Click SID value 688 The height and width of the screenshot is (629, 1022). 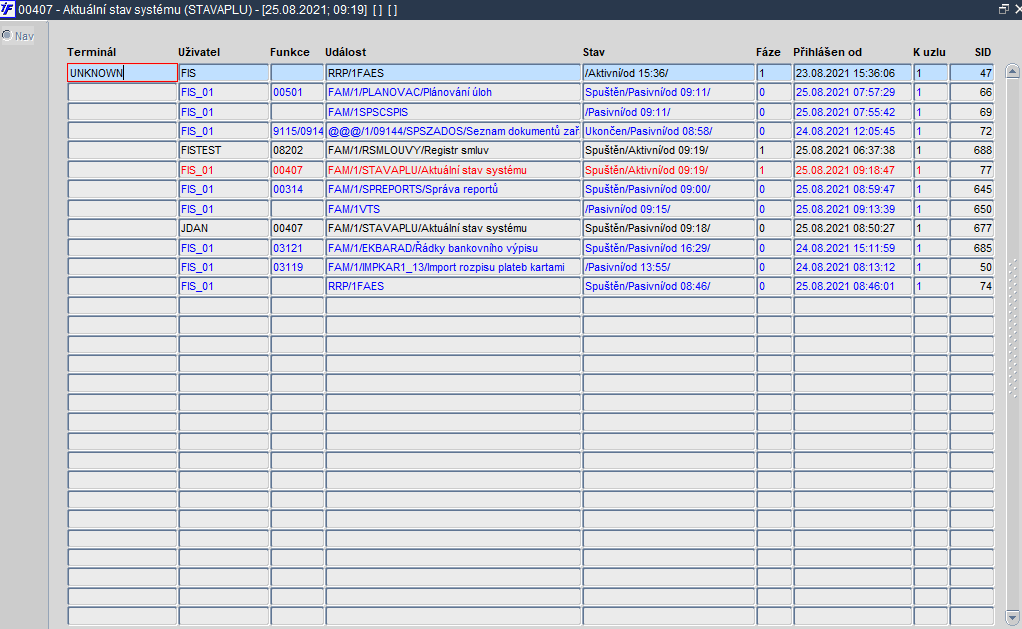pyautogui.click(x=971, y=150)
